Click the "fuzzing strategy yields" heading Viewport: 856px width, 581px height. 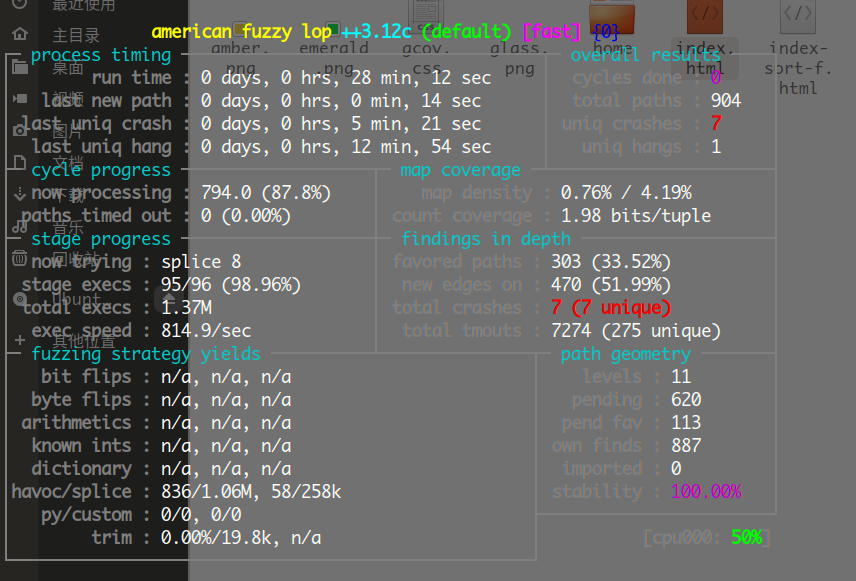[x=146, y=354]
